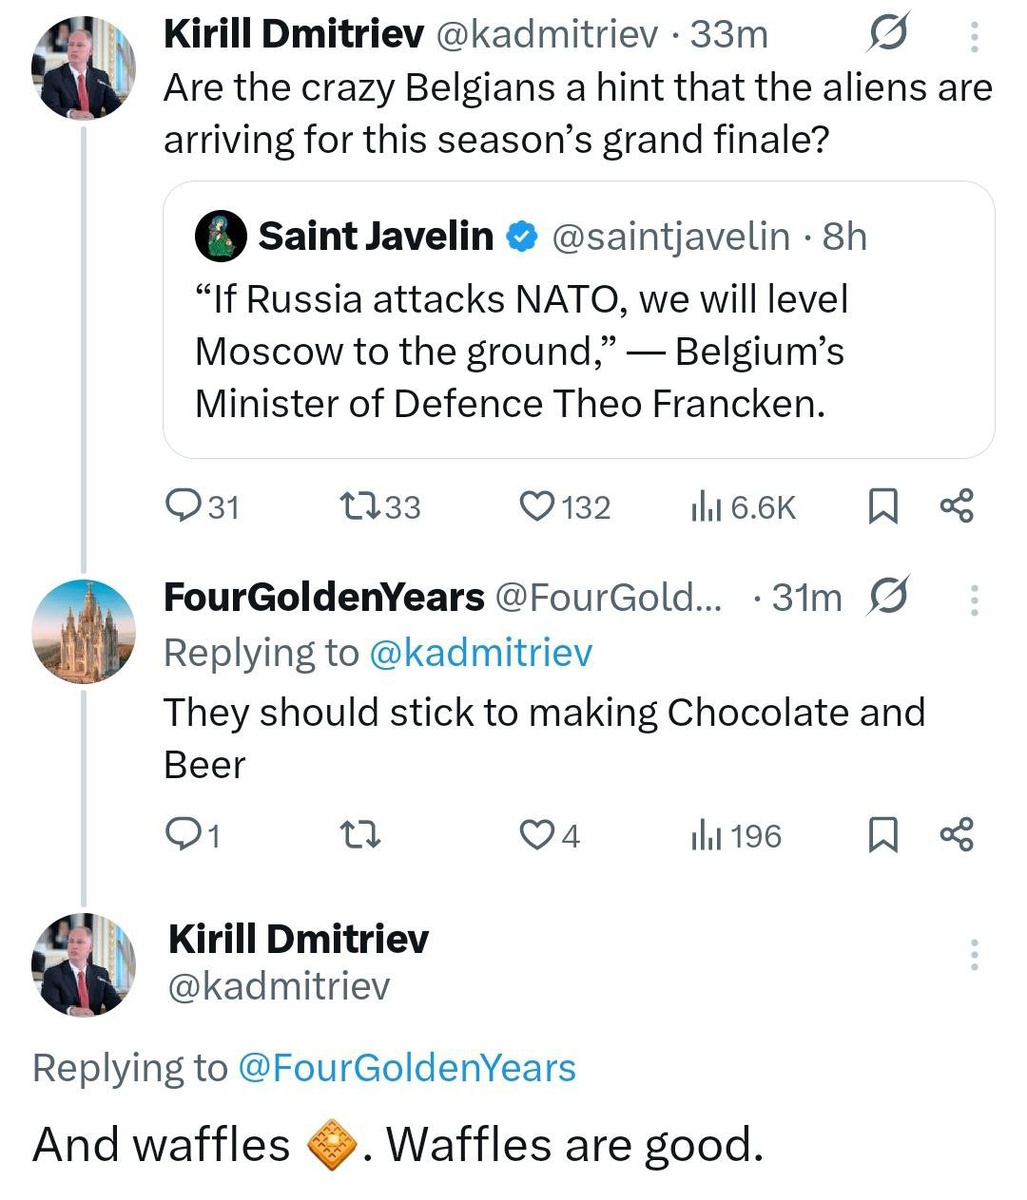Share Kirill Dmitriev's top tweet
1027x1200 pixels.
pyautogui.click(x=956, y=507)
